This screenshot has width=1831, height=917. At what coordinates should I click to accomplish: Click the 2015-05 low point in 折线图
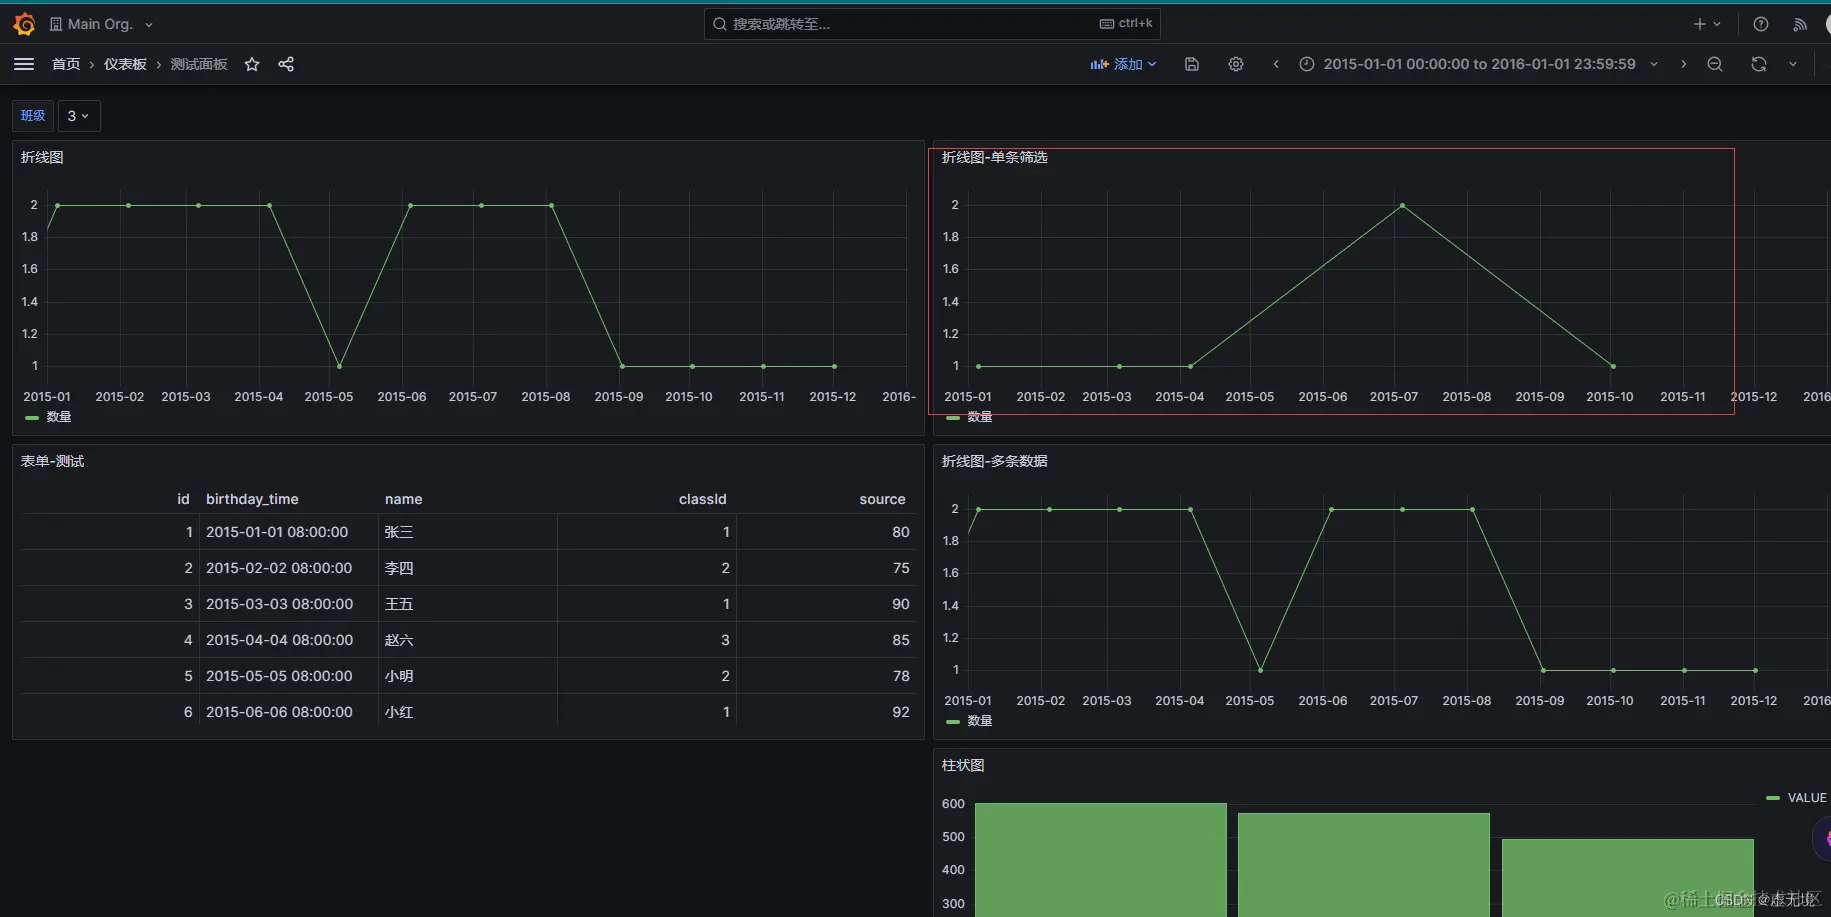tap(340, 366)
